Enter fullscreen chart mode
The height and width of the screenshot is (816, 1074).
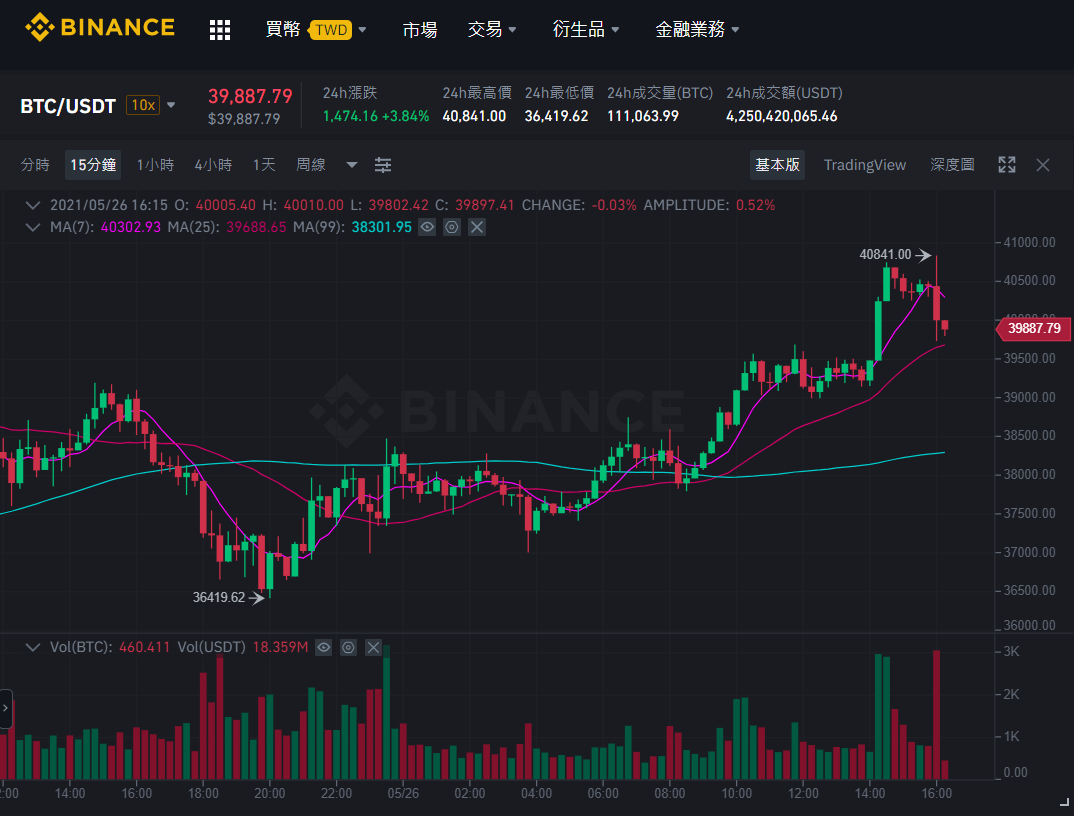click(1007, 165)
